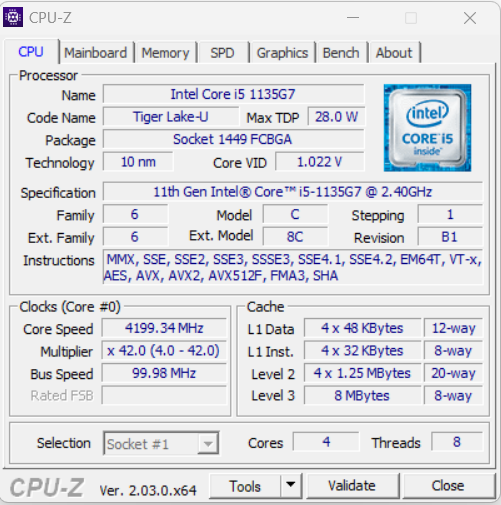Click the Validate button
501x505 pixels.
point(352,486)
